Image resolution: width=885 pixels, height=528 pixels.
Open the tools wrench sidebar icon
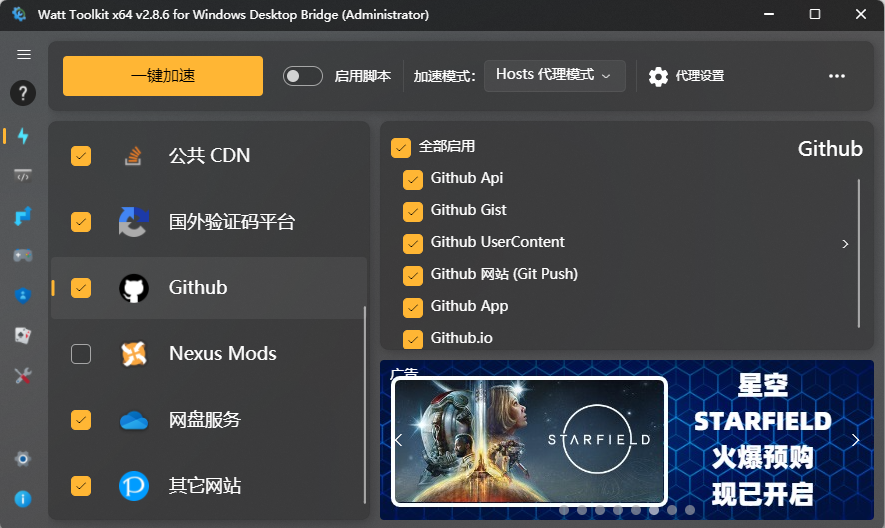point(23,376)
